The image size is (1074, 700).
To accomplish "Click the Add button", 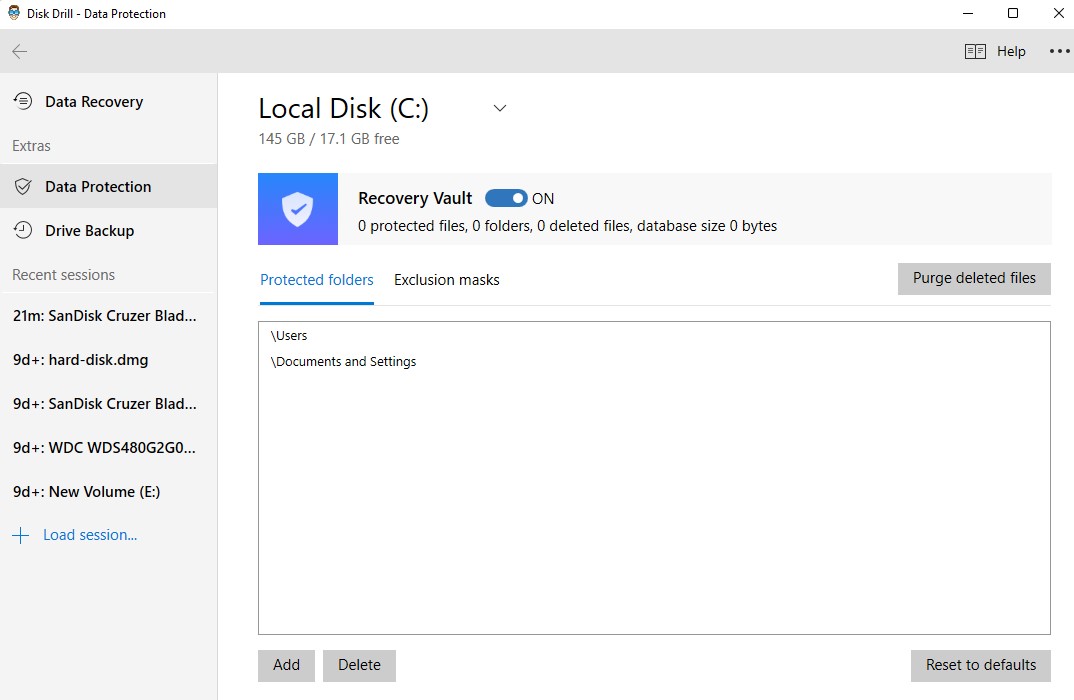I will click(x=286, y=665).
